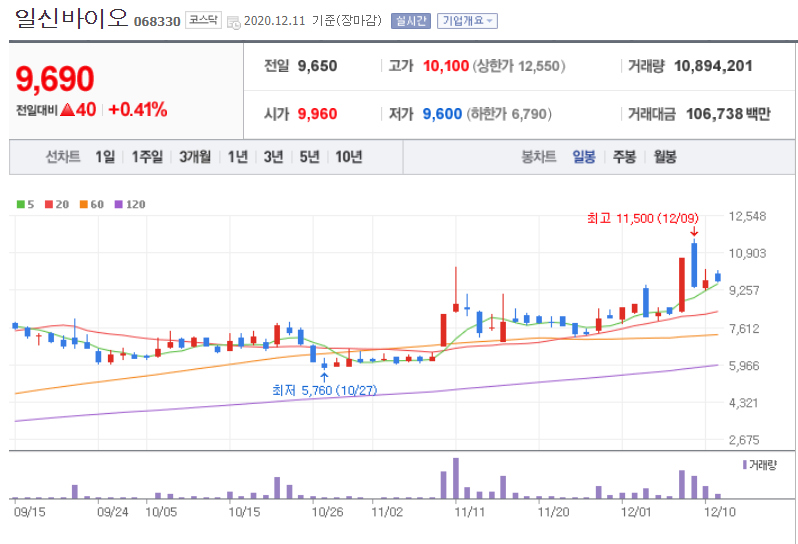Click the orange 60-day moving average swatch
Screen dimensions: 798x544
(x=84, y=205)
